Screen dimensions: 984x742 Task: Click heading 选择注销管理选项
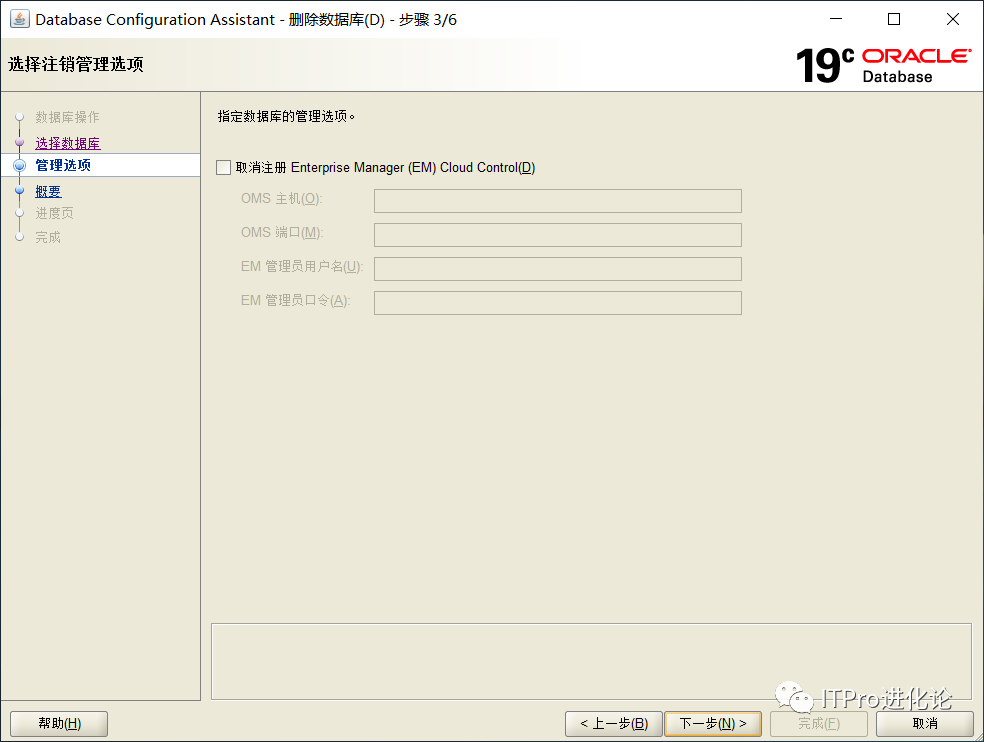coord(76,64)
